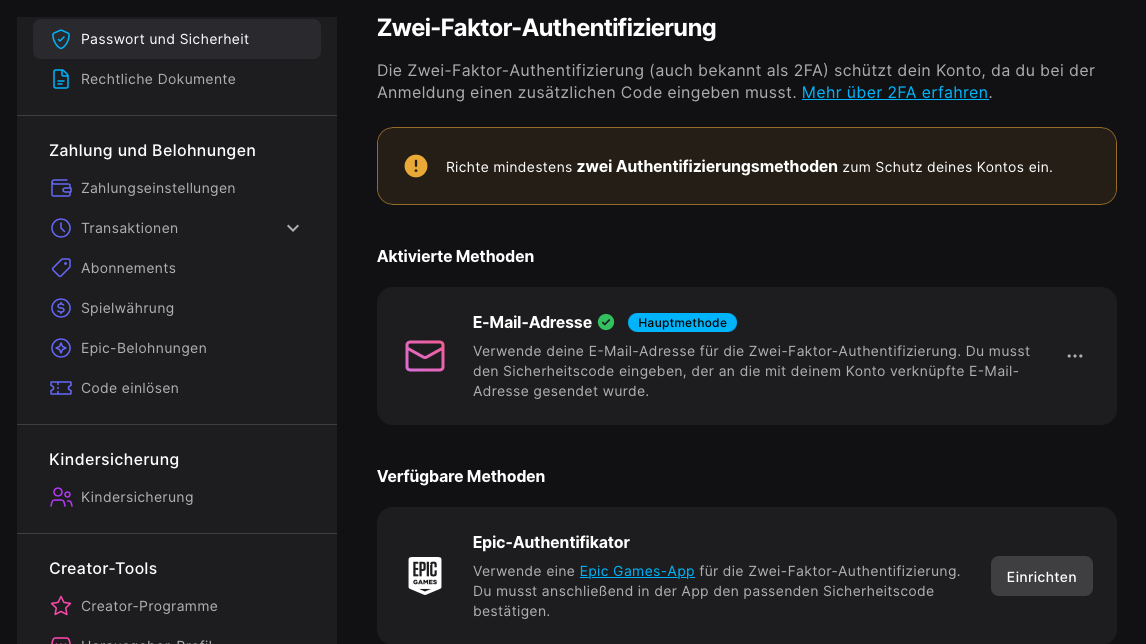Open Zahlungseinstellungen in the sidebar
1146x644 pixels.
click(158, 188)
